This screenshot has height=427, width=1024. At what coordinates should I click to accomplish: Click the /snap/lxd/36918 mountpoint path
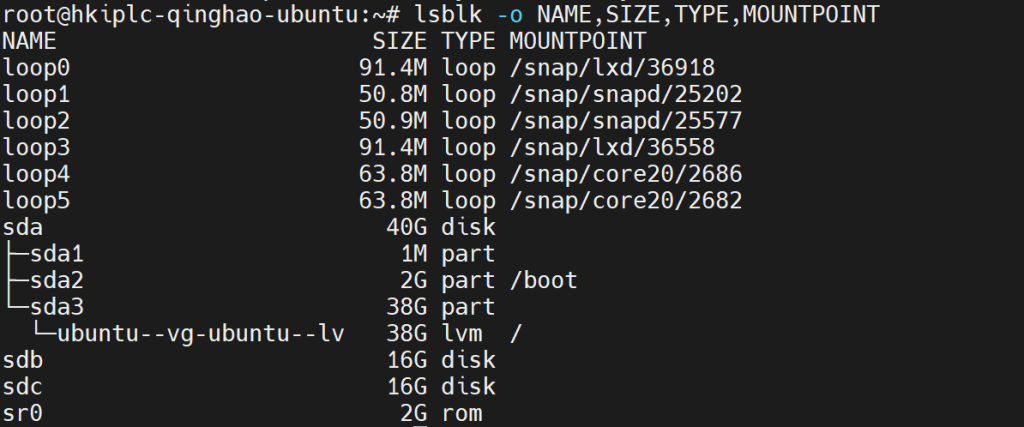pyautogui.click(x=611, y=68)
